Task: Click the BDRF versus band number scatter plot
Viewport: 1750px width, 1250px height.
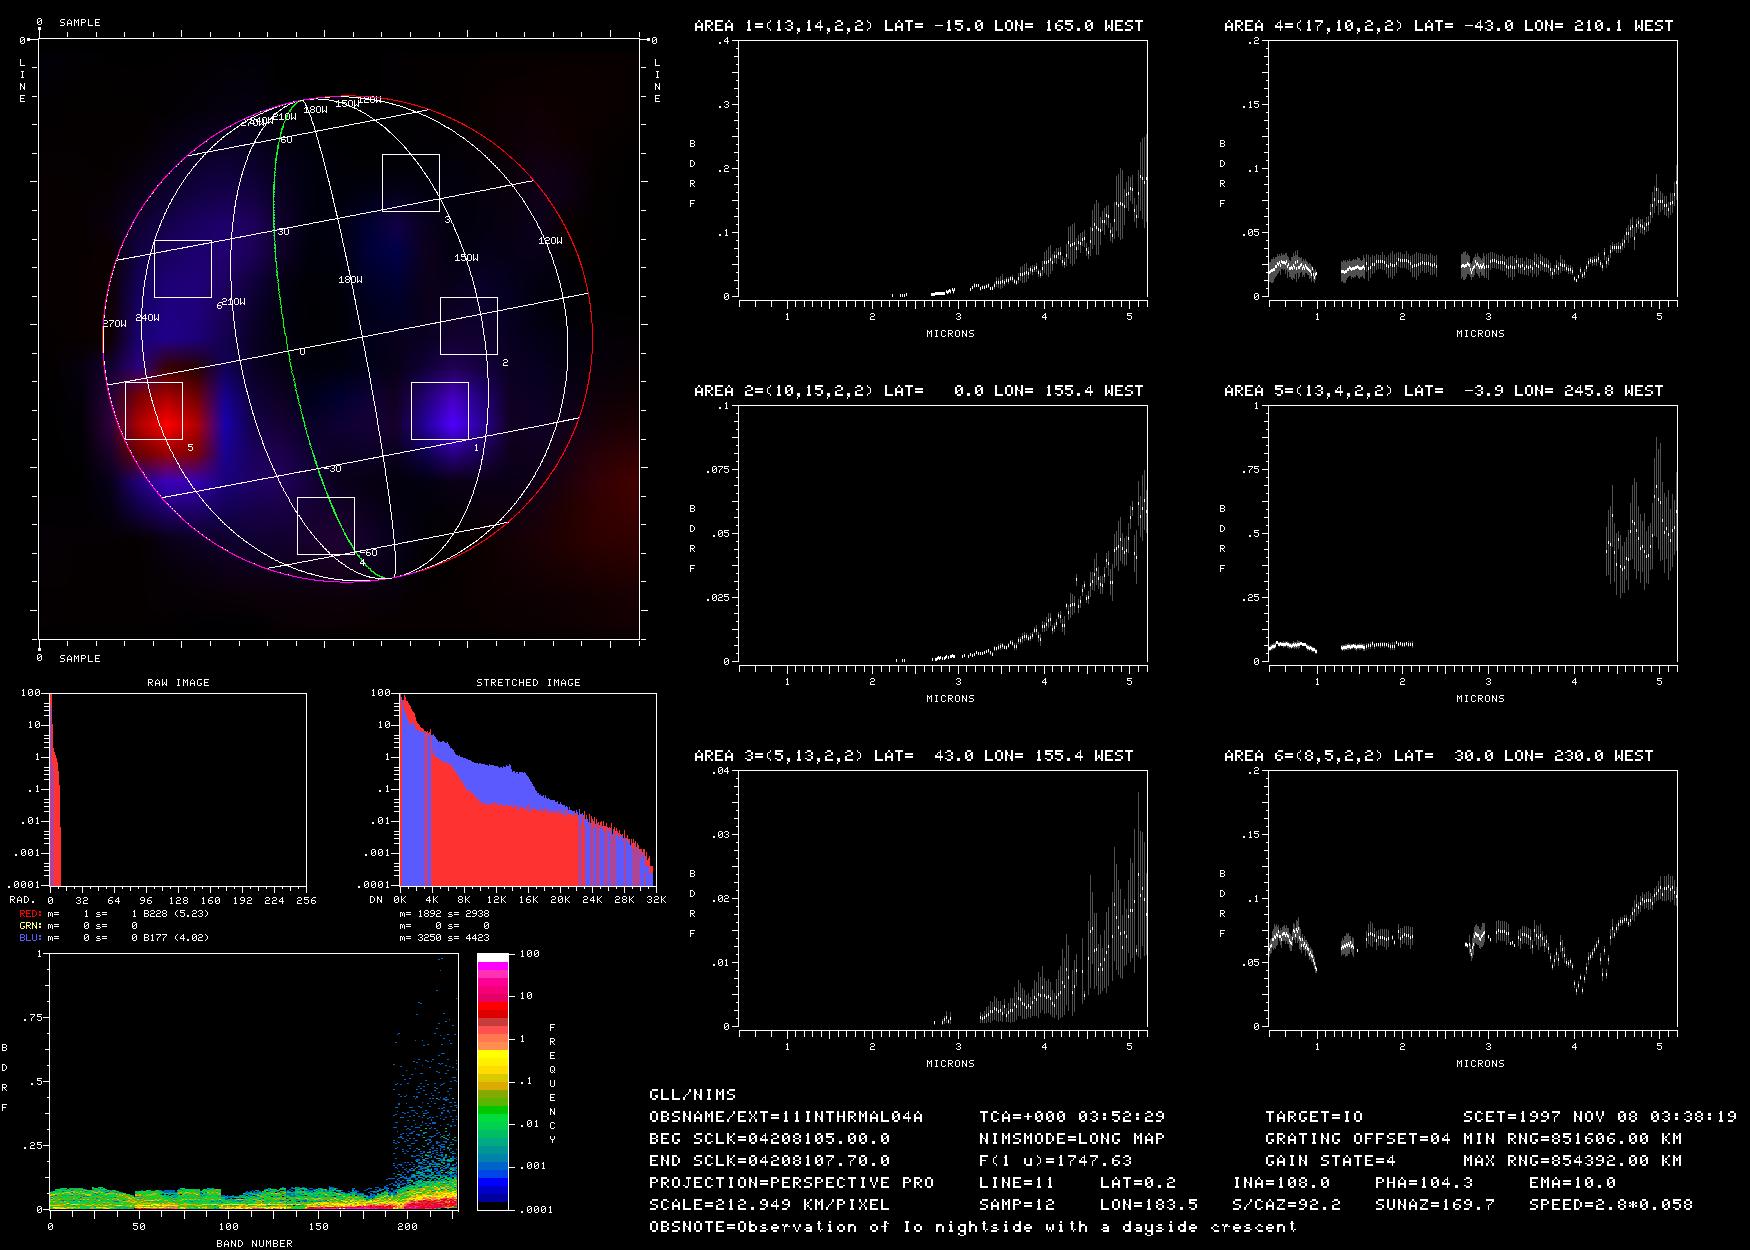Action: click(x=253, y=1081)
